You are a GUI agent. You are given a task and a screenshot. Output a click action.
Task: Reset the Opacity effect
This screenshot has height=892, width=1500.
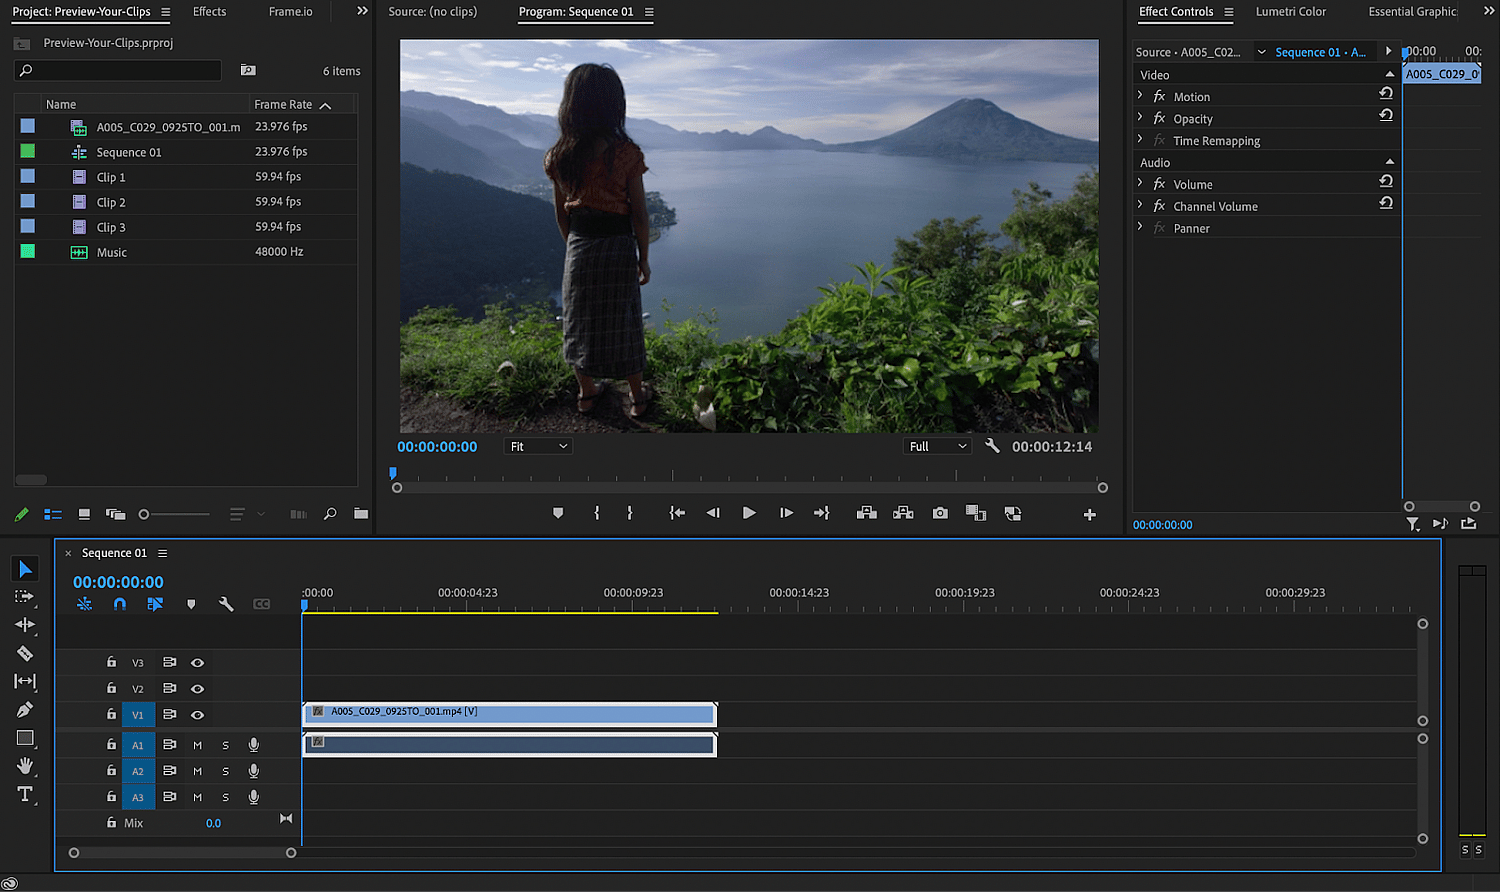(1386, 115)
